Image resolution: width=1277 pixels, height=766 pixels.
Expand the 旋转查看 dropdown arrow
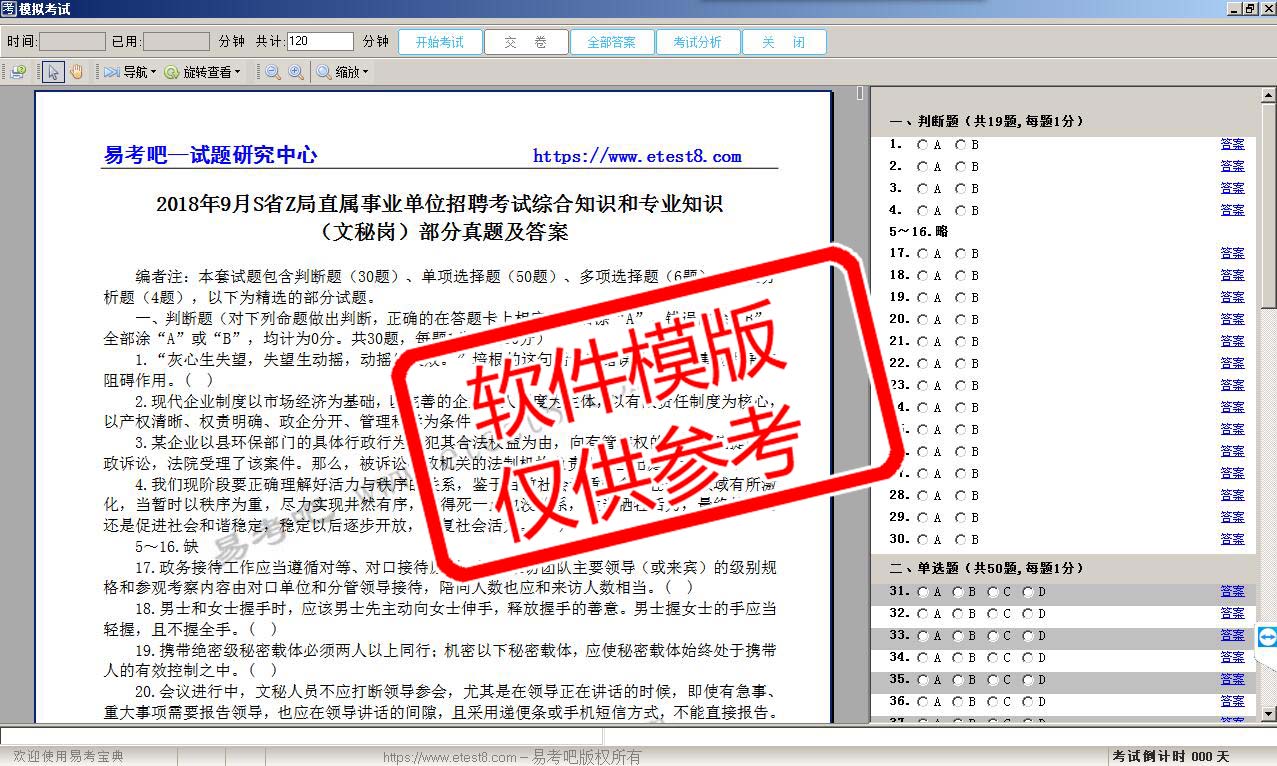click(x=237, y=72)
